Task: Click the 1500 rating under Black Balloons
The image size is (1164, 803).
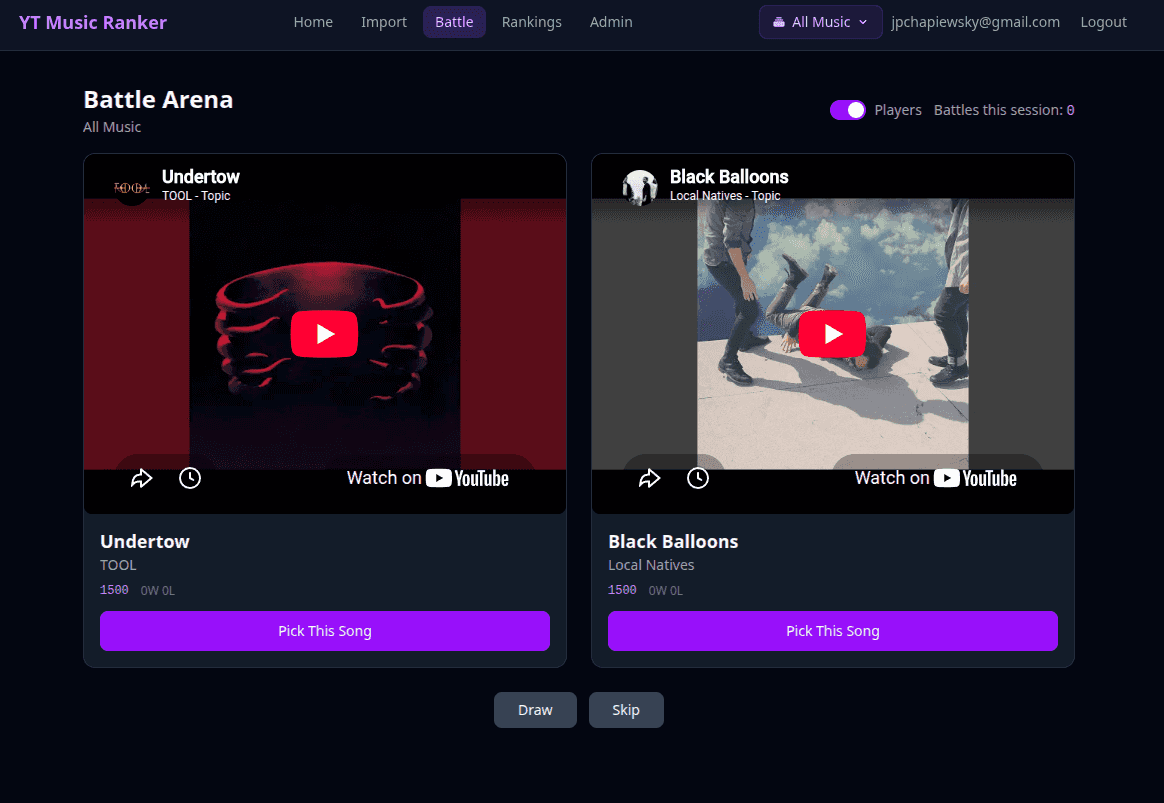Action: click(x=622, y=590)
